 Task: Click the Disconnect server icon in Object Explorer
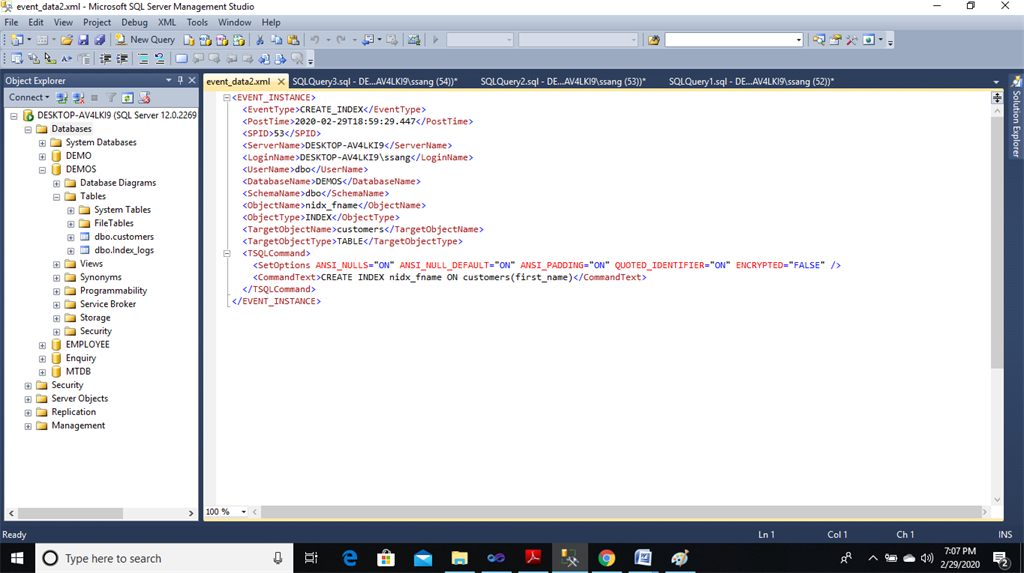[78, 98]
